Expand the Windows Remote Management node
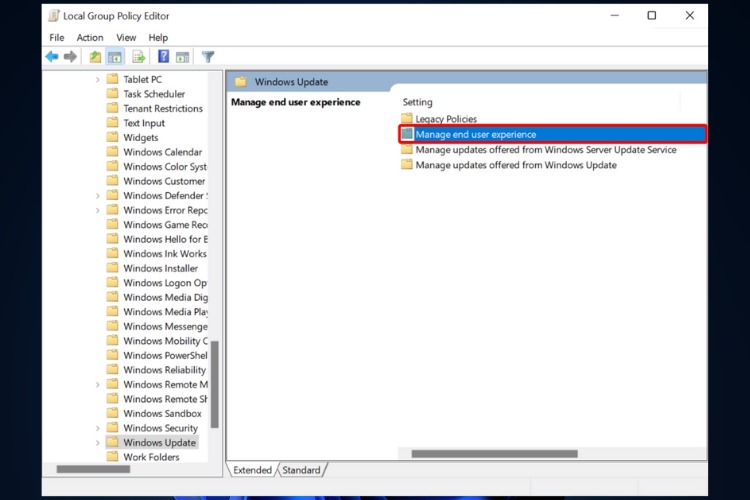 (98, 384)
